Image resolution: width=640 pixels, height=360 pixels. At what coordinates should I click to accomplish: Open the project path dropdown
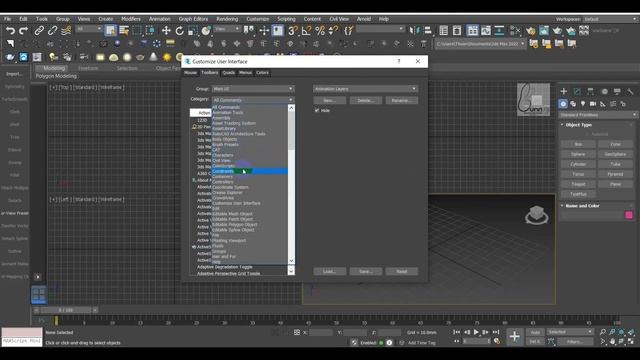480,44
